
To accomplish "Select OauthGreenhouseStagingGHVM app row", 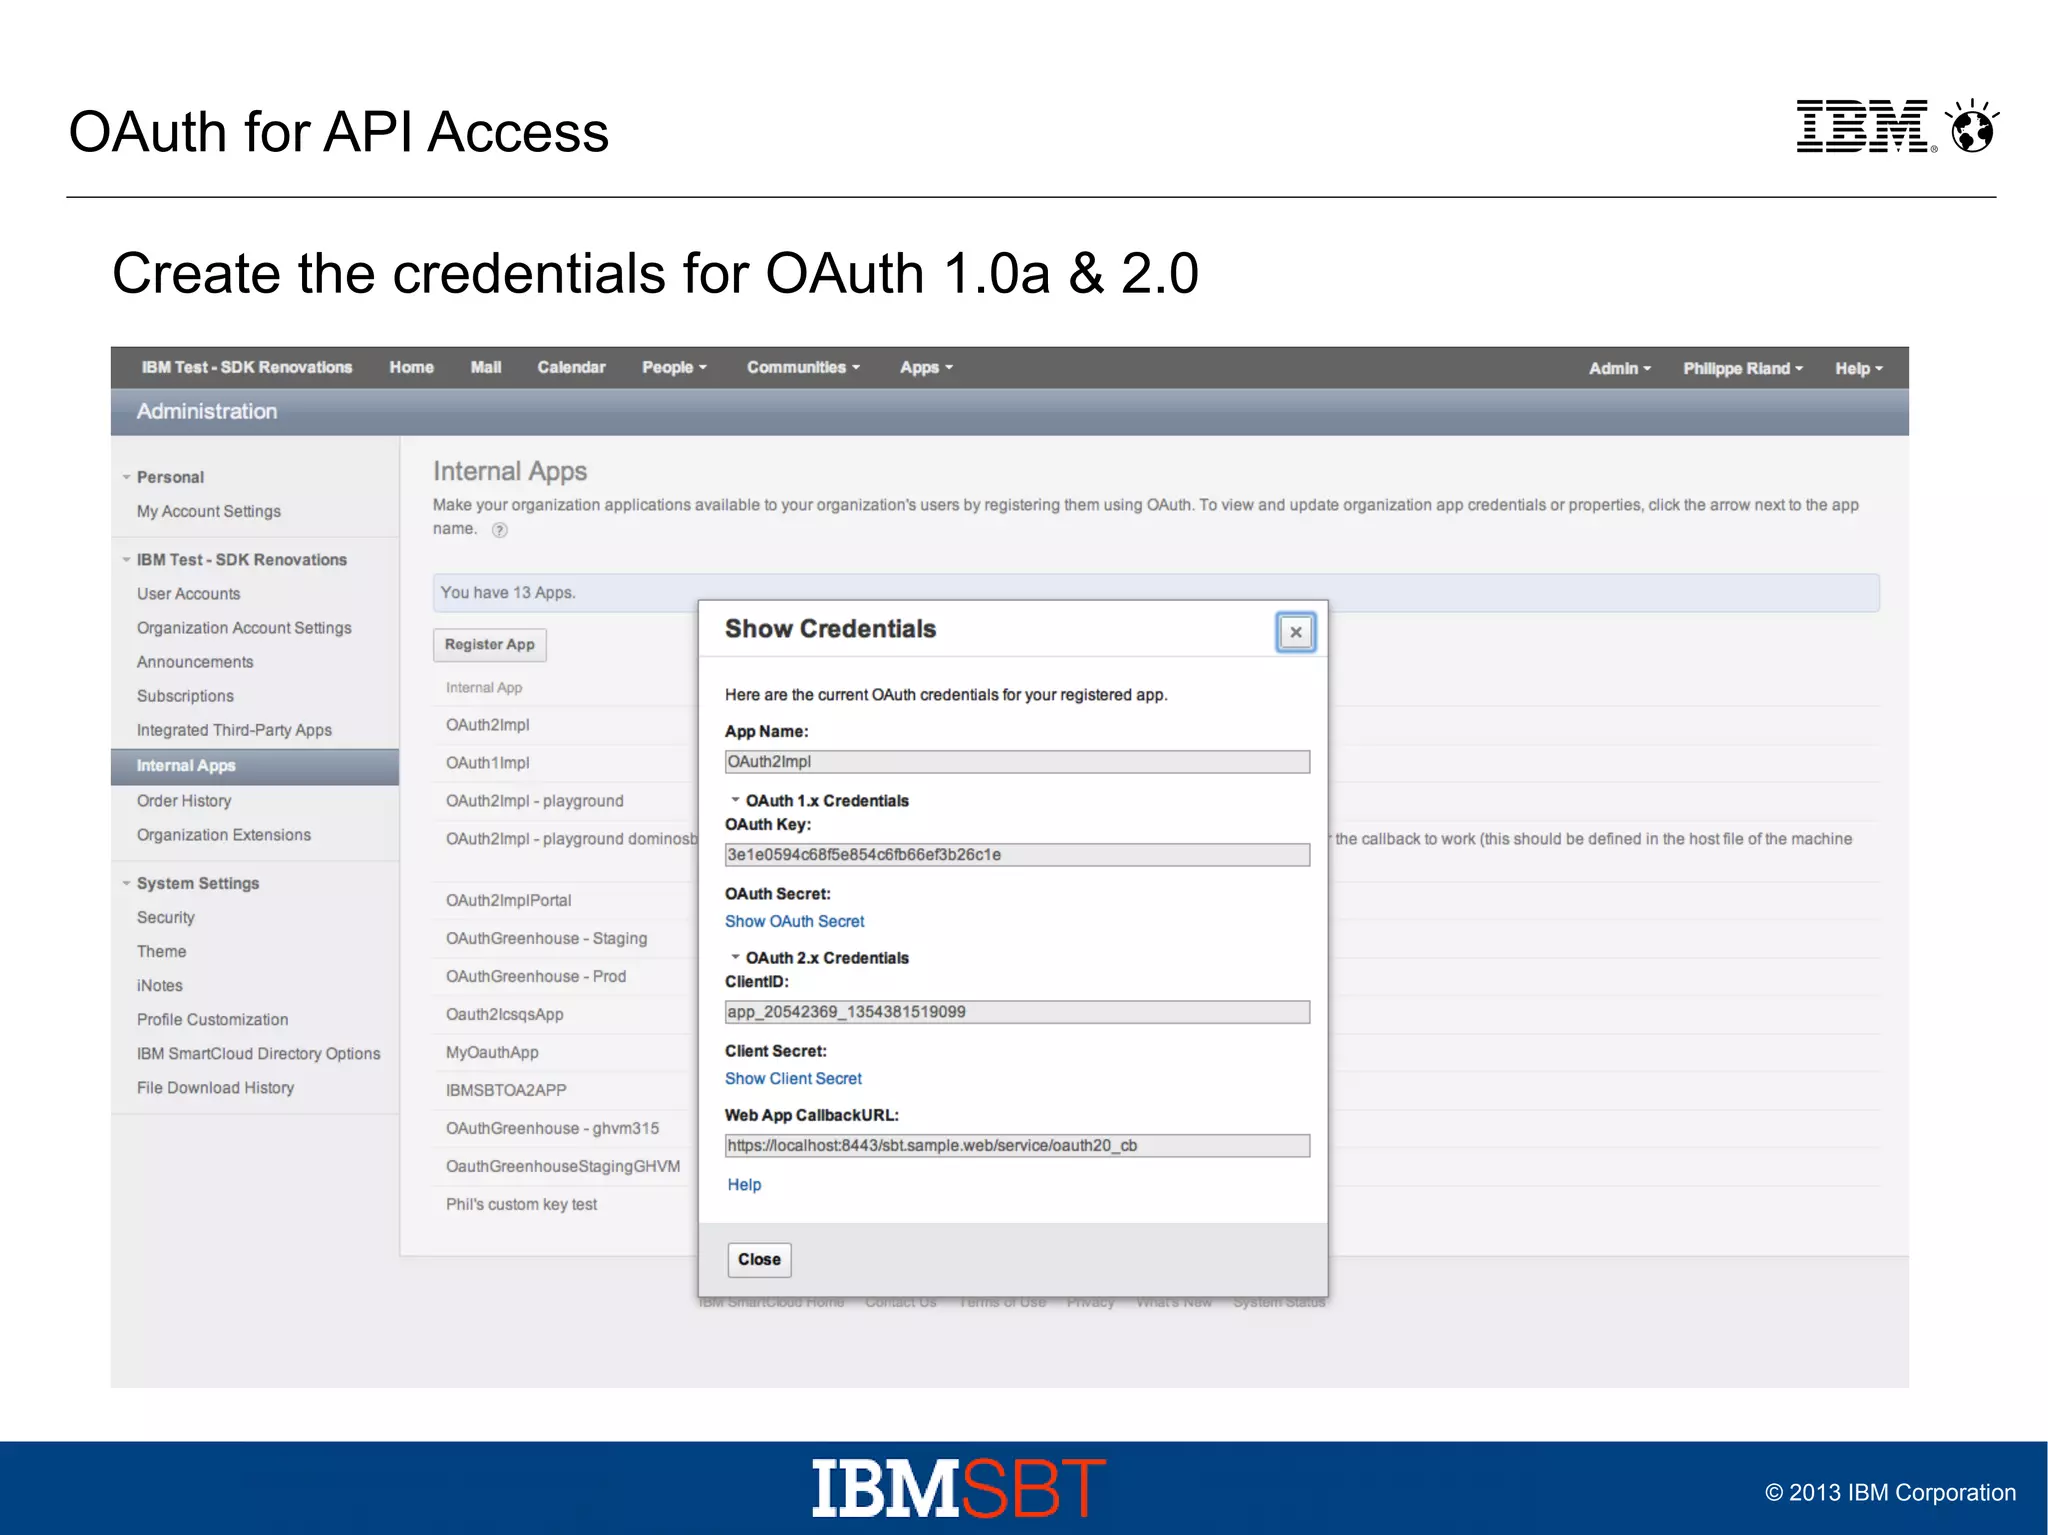I will click(563, 1166).
